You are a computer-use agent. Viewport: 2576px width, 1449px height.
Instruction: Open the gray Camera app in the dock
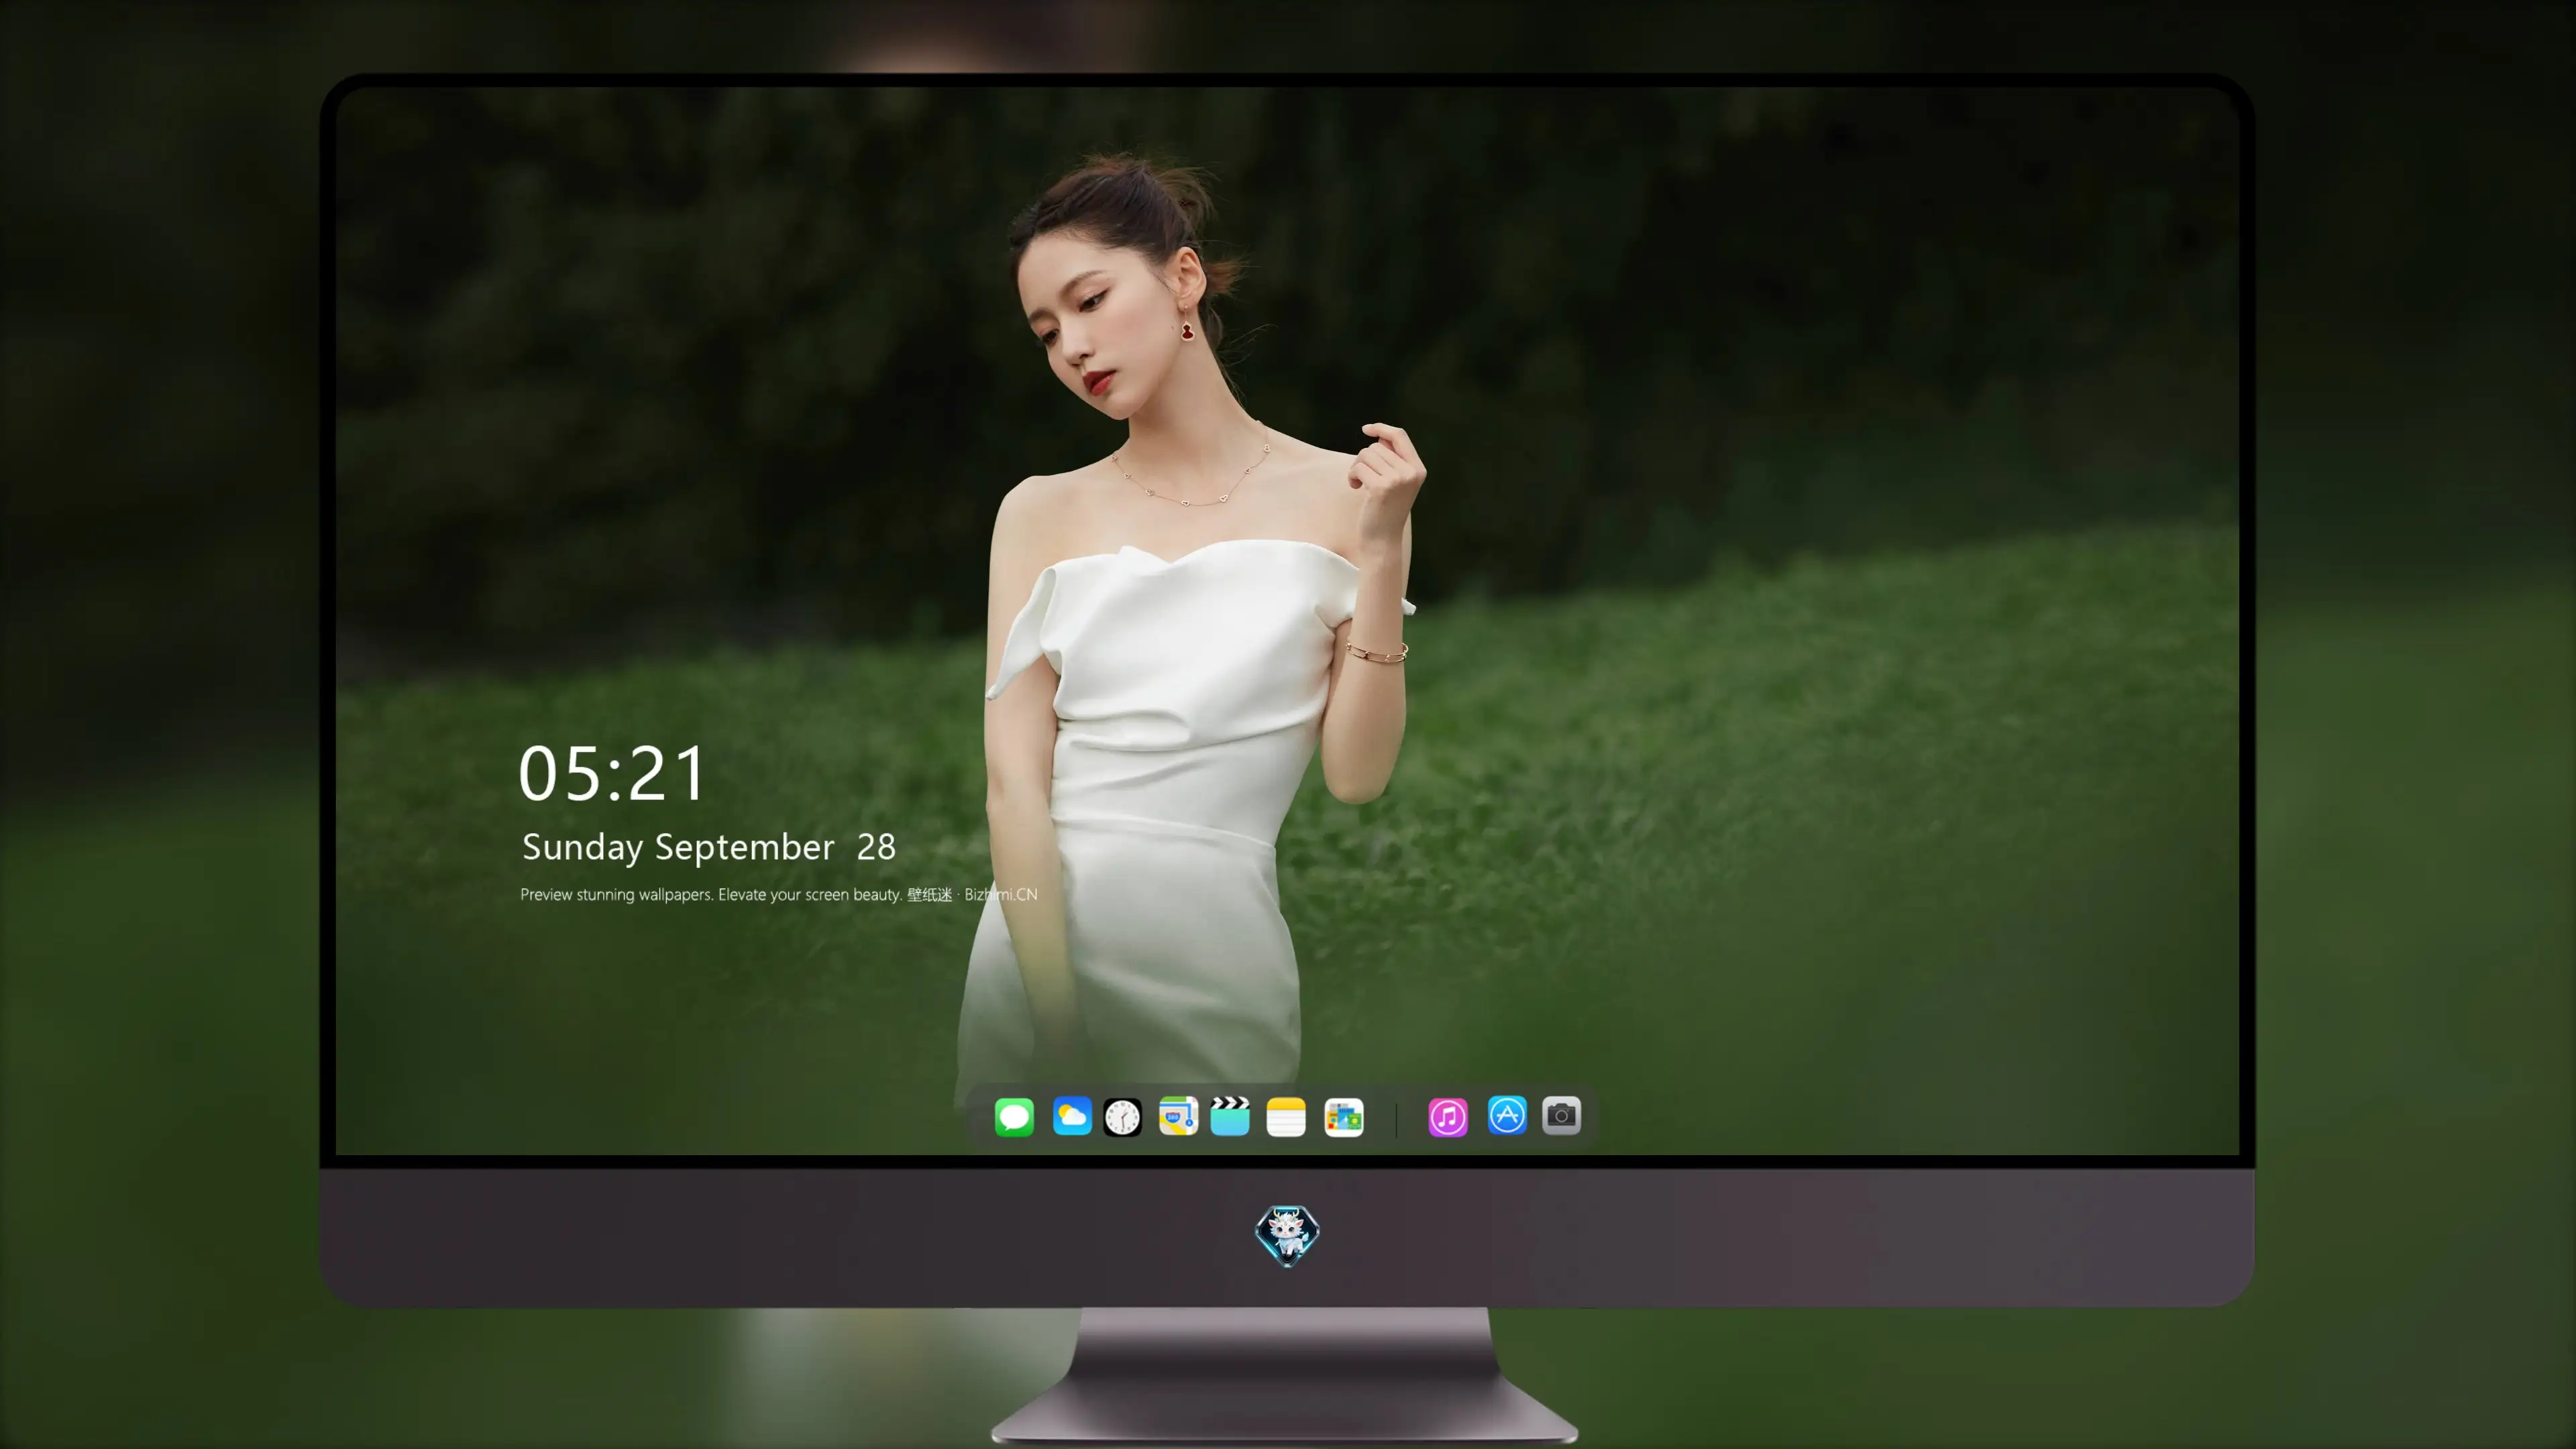[1562, 1116]
